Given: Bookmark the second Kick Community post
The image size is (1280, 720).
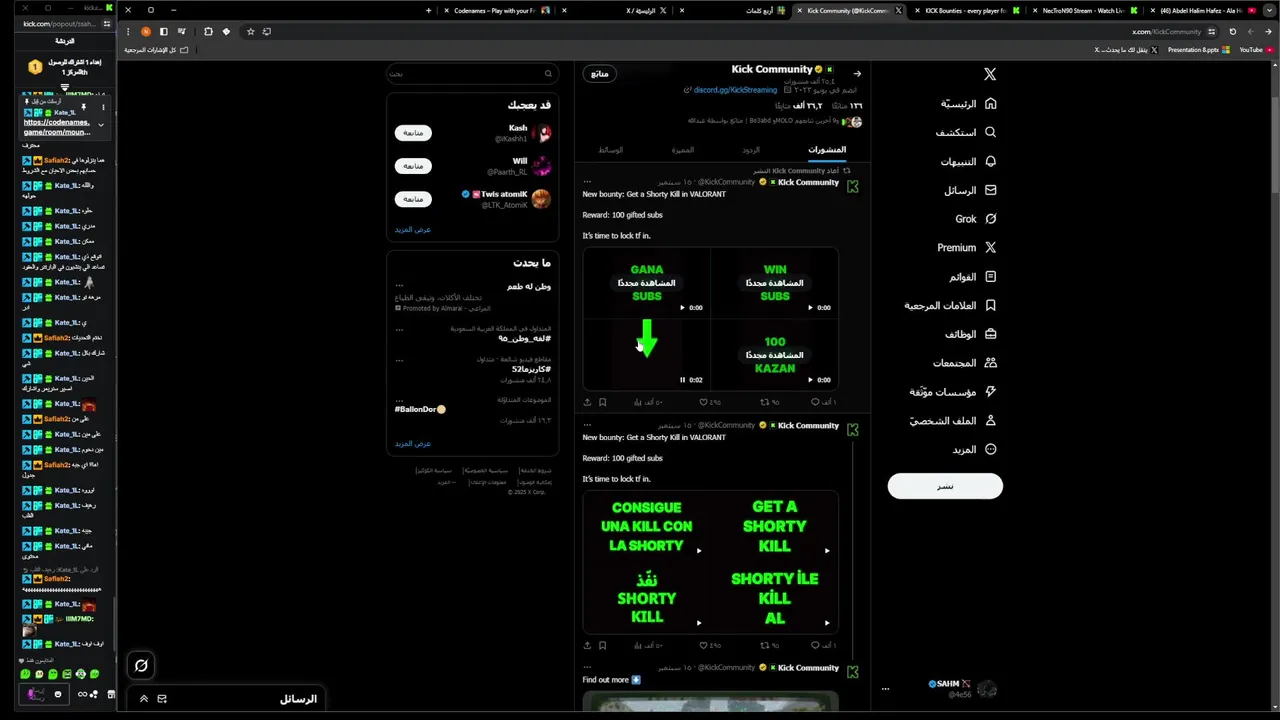Looking at the screenshot, I should (x=602, y=645).
